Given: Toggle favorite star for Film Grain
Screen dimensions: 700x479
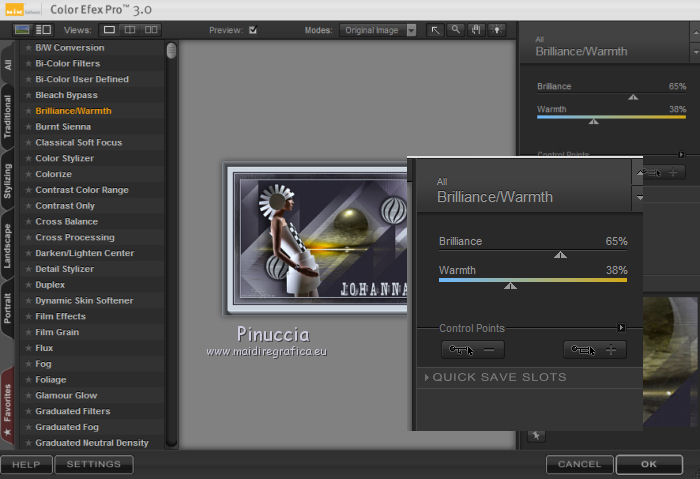Looking at the screenshot, I should [x=28, y=332].
